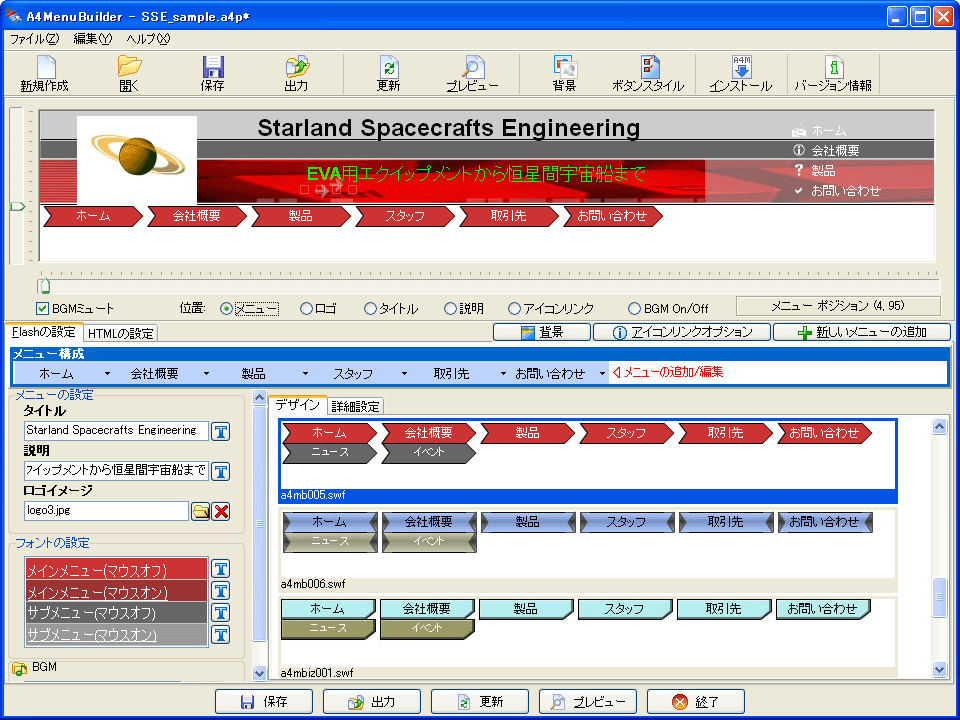This screenshot has height=720, width=960.
Task: Click the インストール toolbar icon
Action: (x=741, y=67)
